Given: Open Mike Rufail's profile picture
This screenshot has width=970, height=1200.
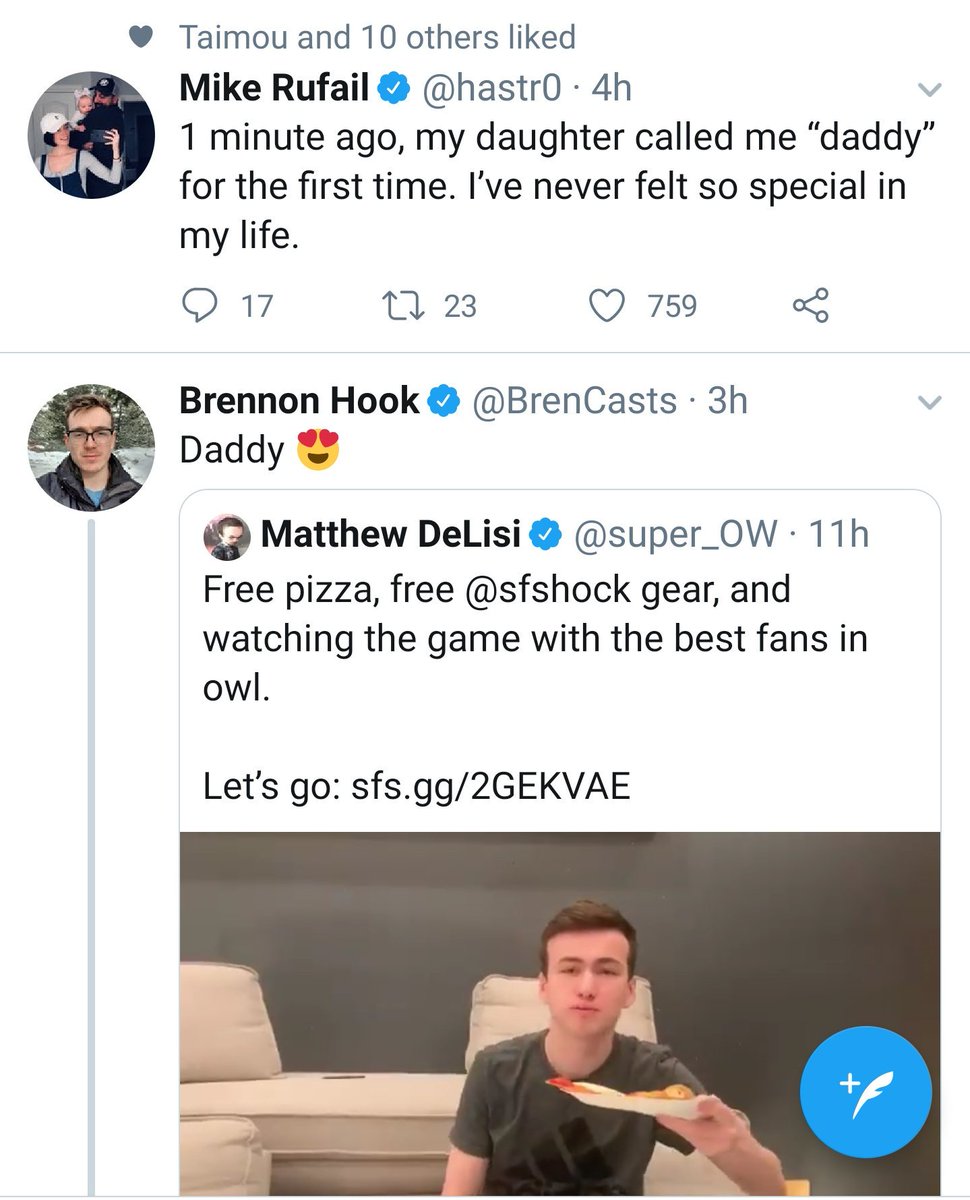Looking at the screenshot, I should pos(91,134).
